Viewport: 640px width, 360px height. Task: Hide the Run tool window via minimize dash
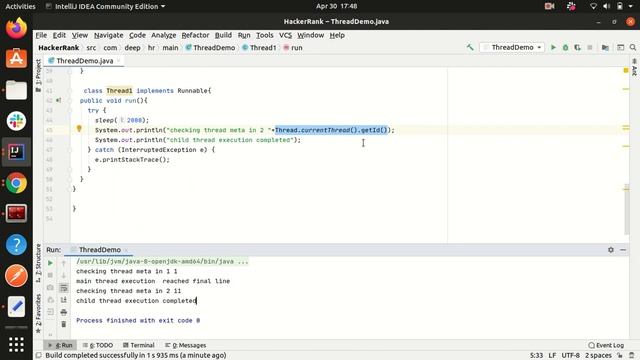623,250
